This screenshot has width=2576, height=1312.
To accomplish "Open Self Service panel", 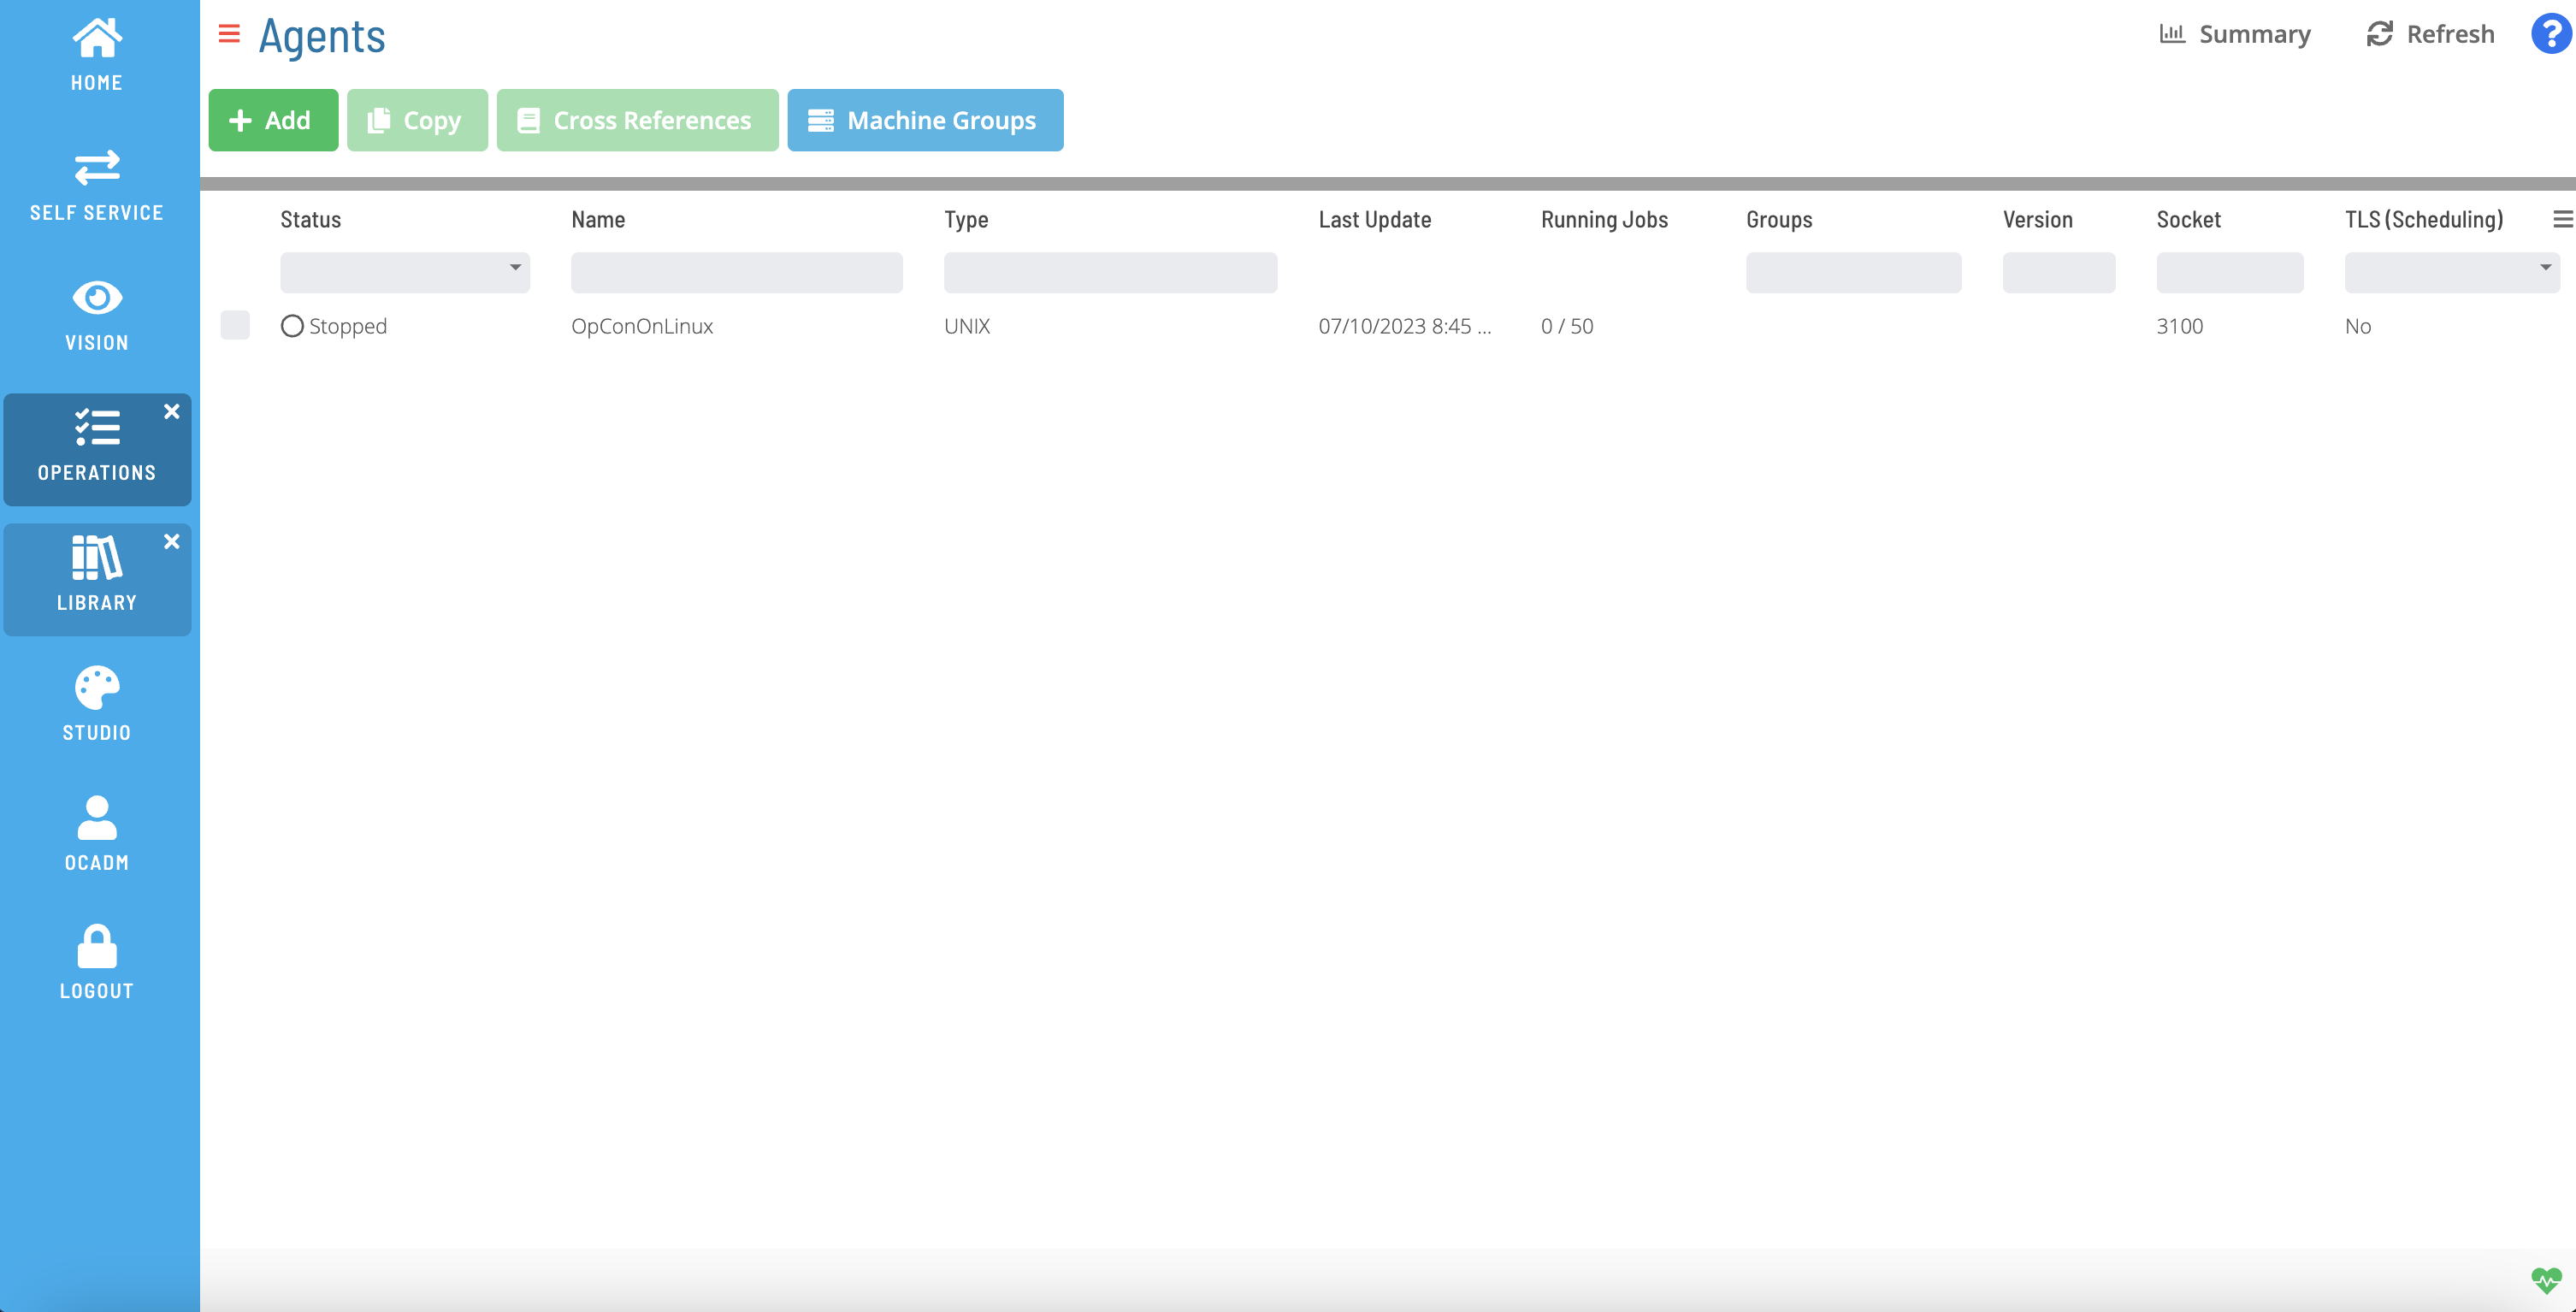I will pyautogui.click(x=95, y=184).
